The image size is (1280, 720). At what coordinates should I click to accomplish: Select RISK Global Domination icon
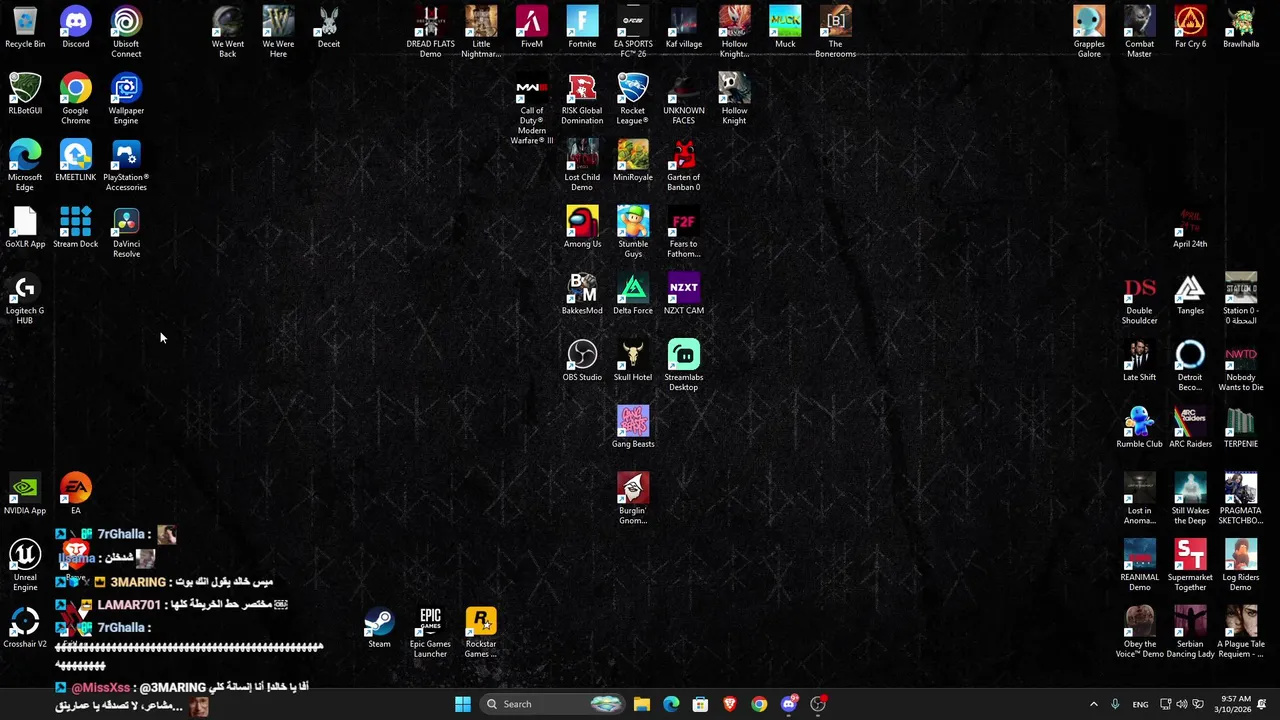(x=582, y=99)
